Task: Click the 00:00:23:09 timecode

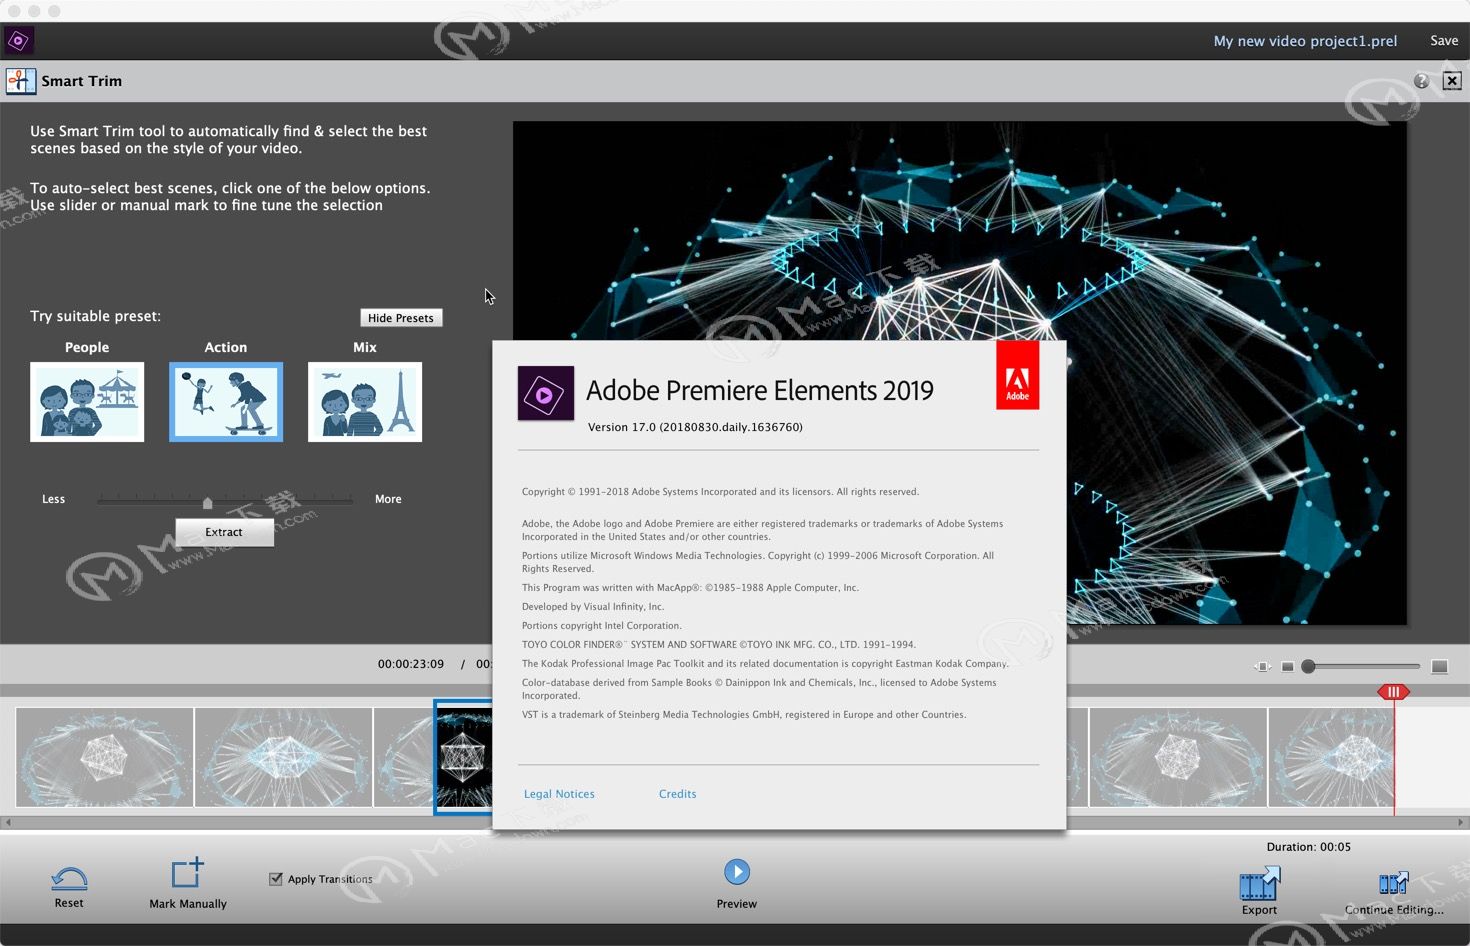Action: coord(411,664)
